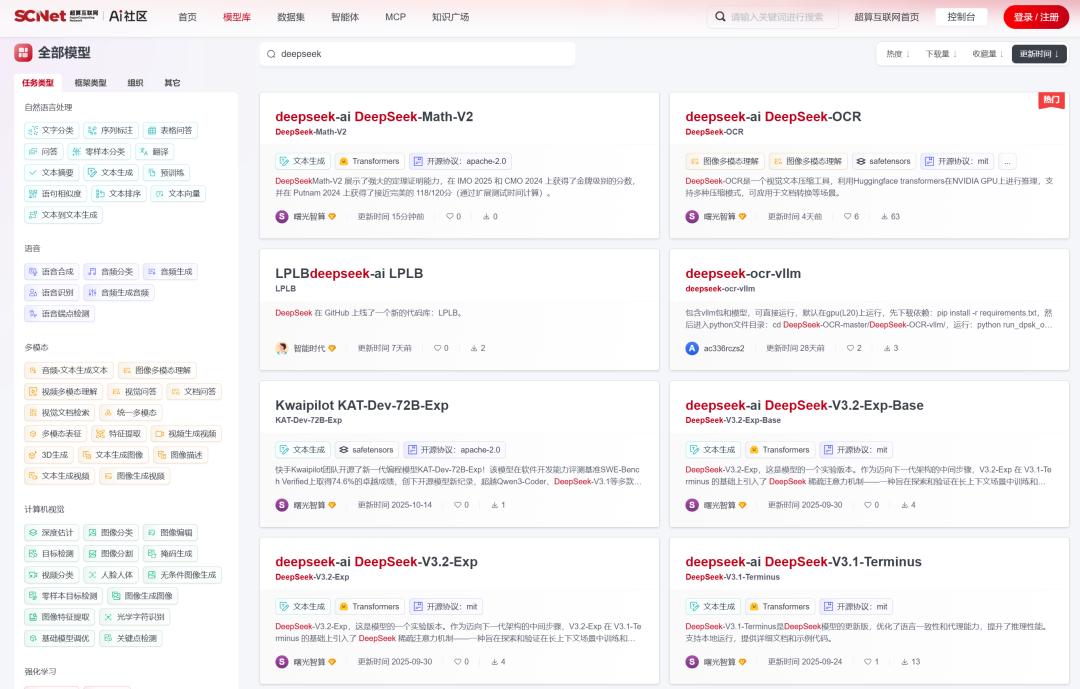
Task: Click the heart icon on DeepSeek-Math-V2 card
Action: (x=449, y=216)
